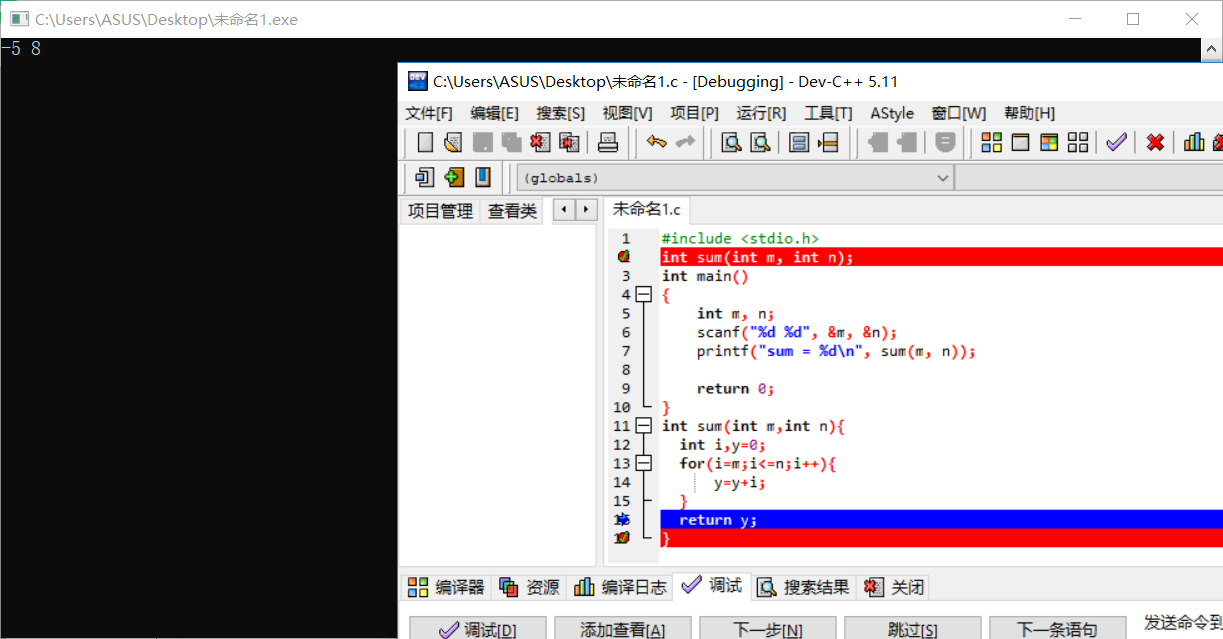
Task: Switch to the 编译器 bottom tab
Action: coord(446,587)
